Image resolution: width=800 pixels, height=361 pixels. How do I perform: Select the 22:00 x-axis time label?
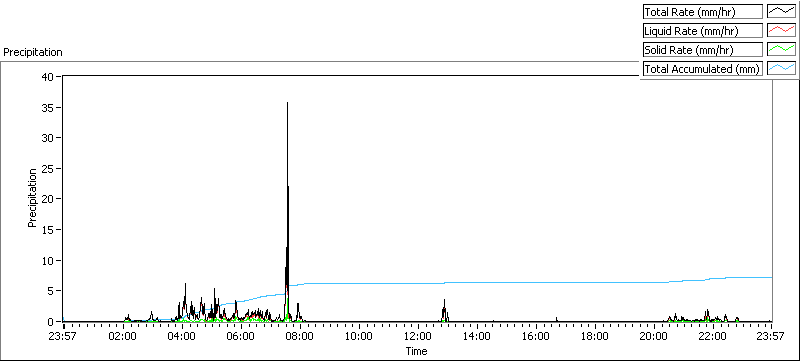713,336
